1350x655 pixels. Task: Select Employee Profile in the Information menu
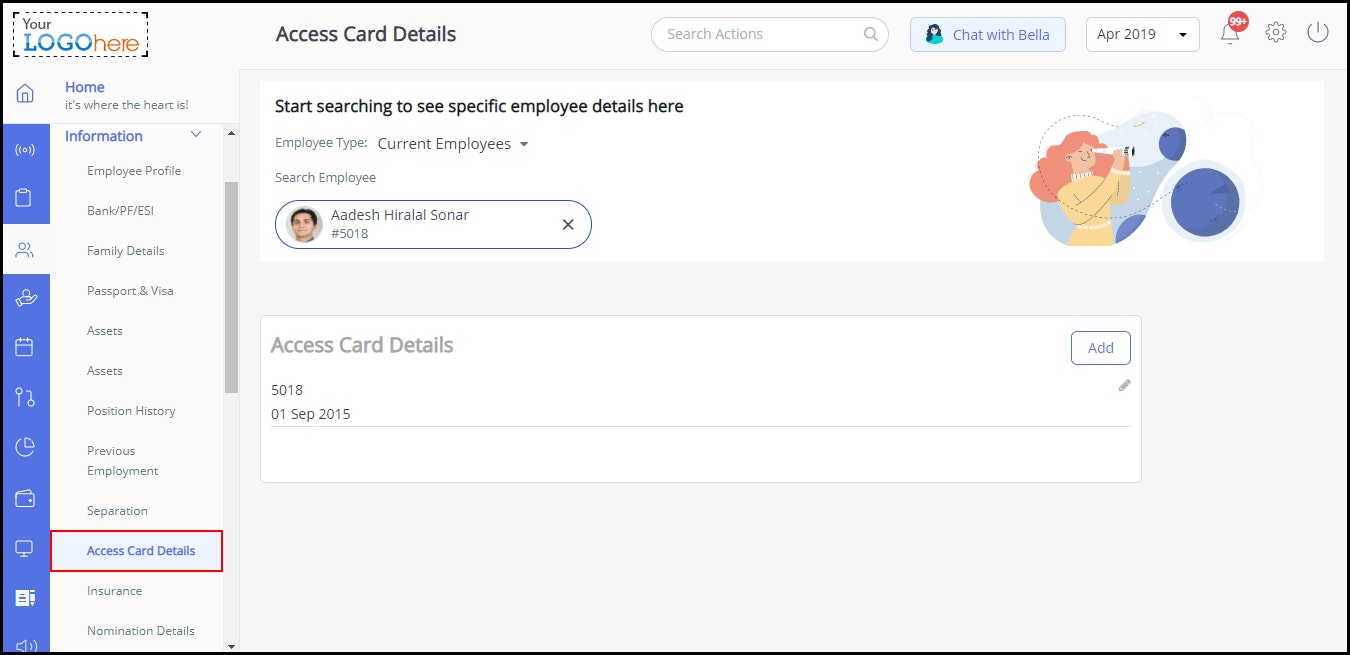(134, 170)
